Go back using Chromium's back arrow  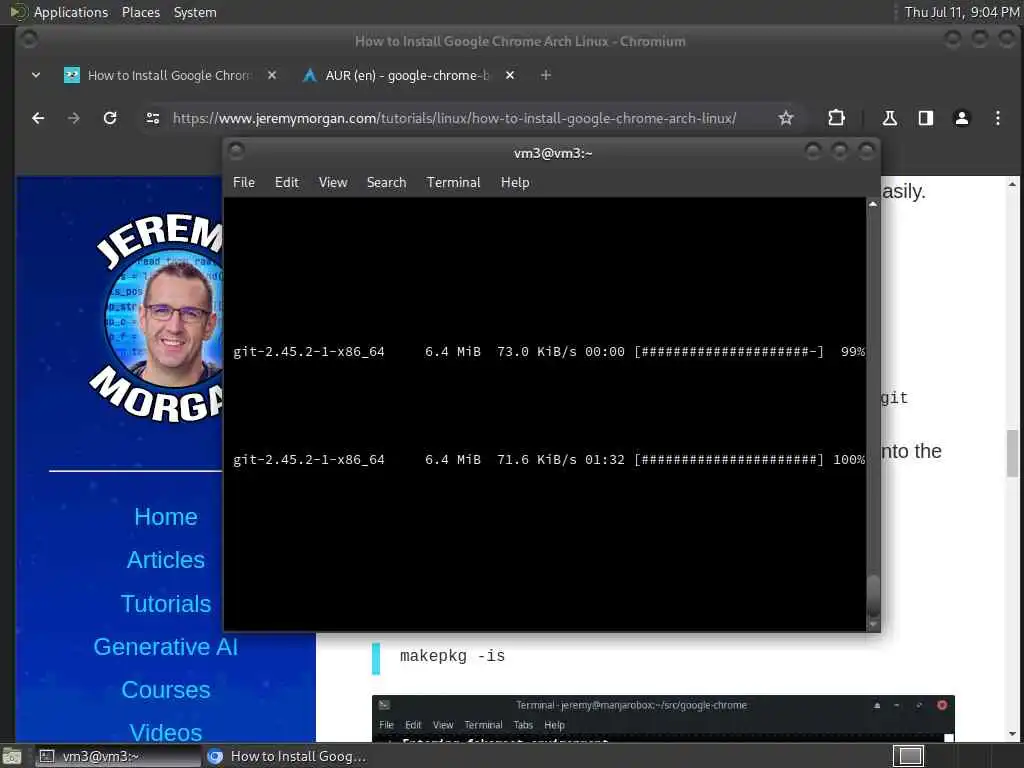click(38, 118)
